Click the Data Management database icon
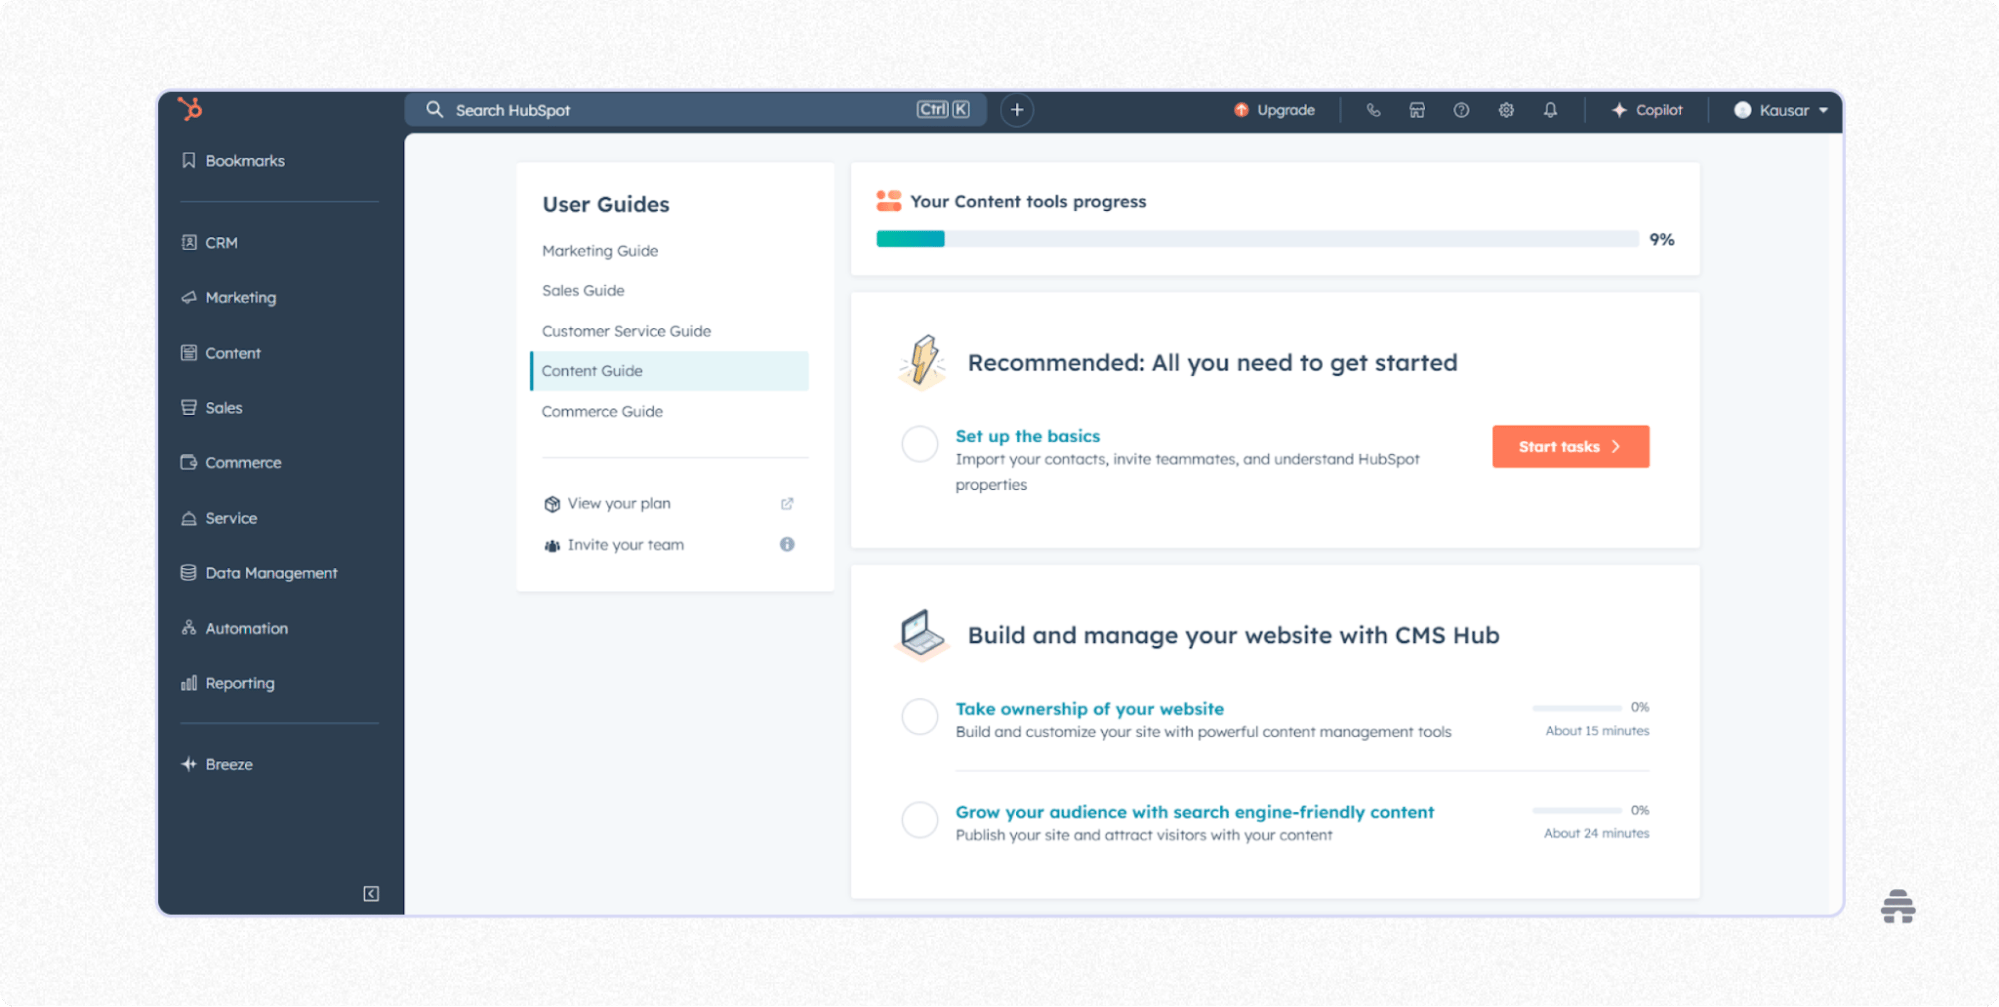The height and width of the screenshot is (1007, 1999). (x=188, y=572)
